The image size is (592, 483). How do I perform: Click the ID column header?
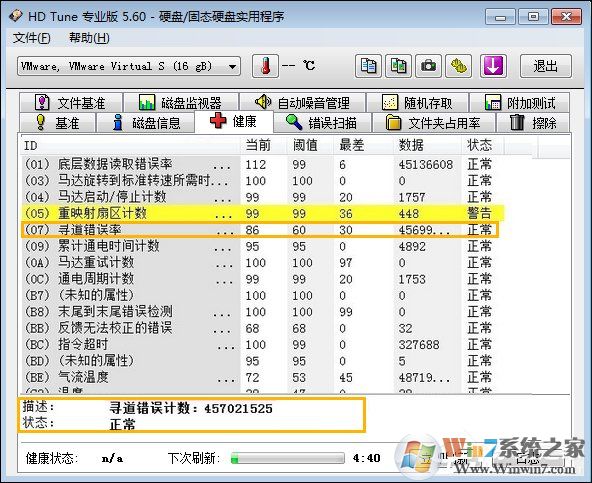pyautogui.click(x=130, y=145)
